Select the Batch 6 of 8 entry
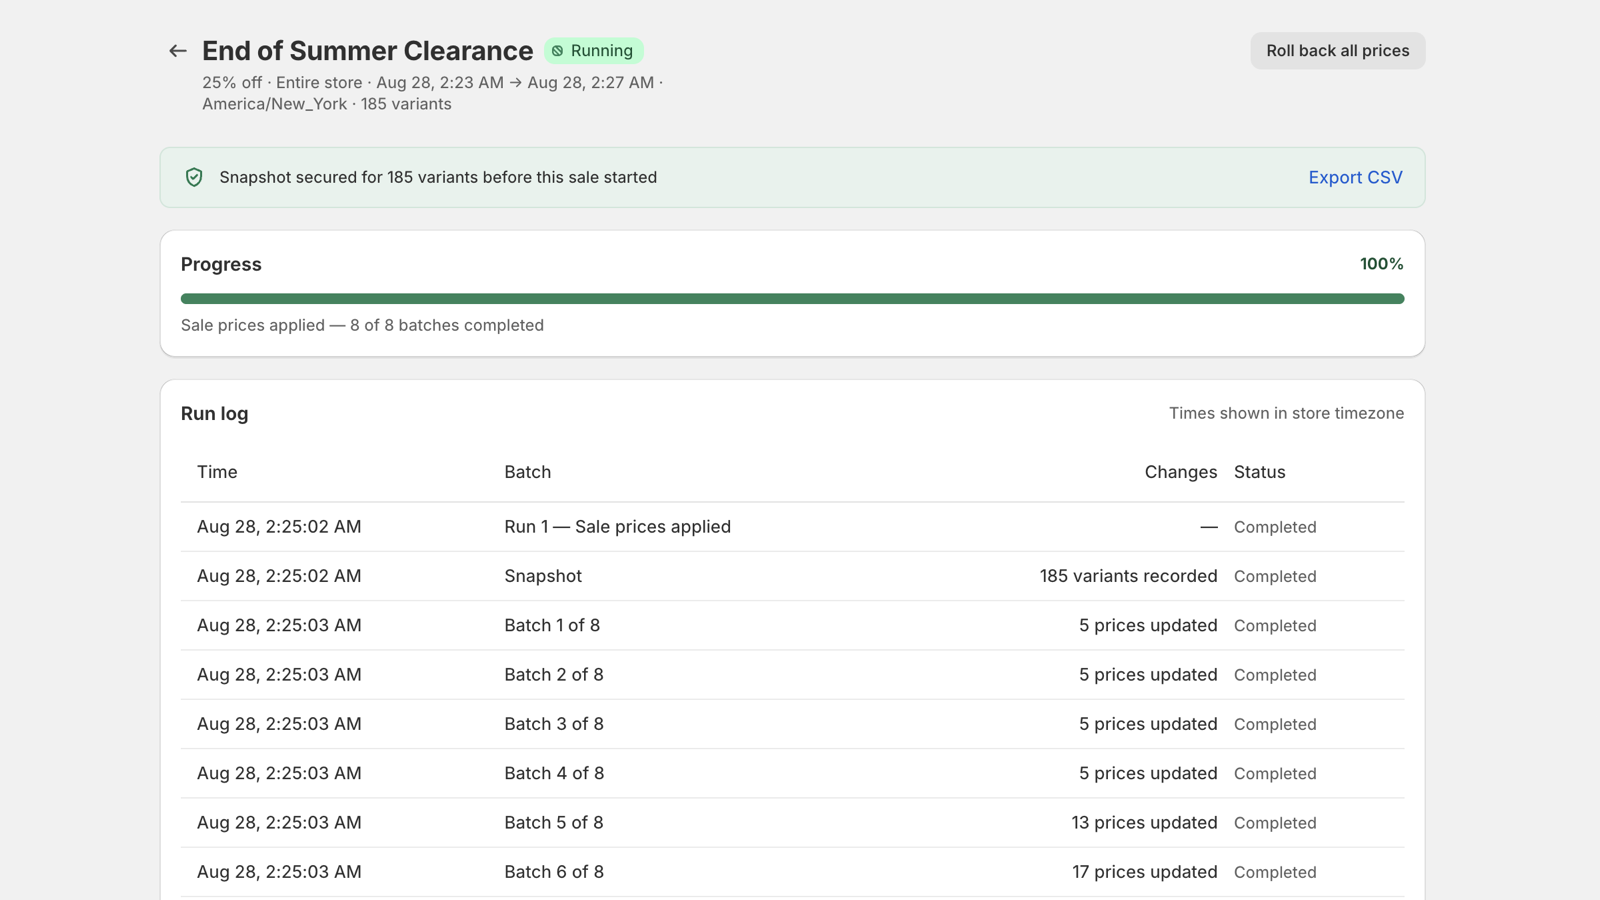 pyautogui.click(x=792, y=872)
